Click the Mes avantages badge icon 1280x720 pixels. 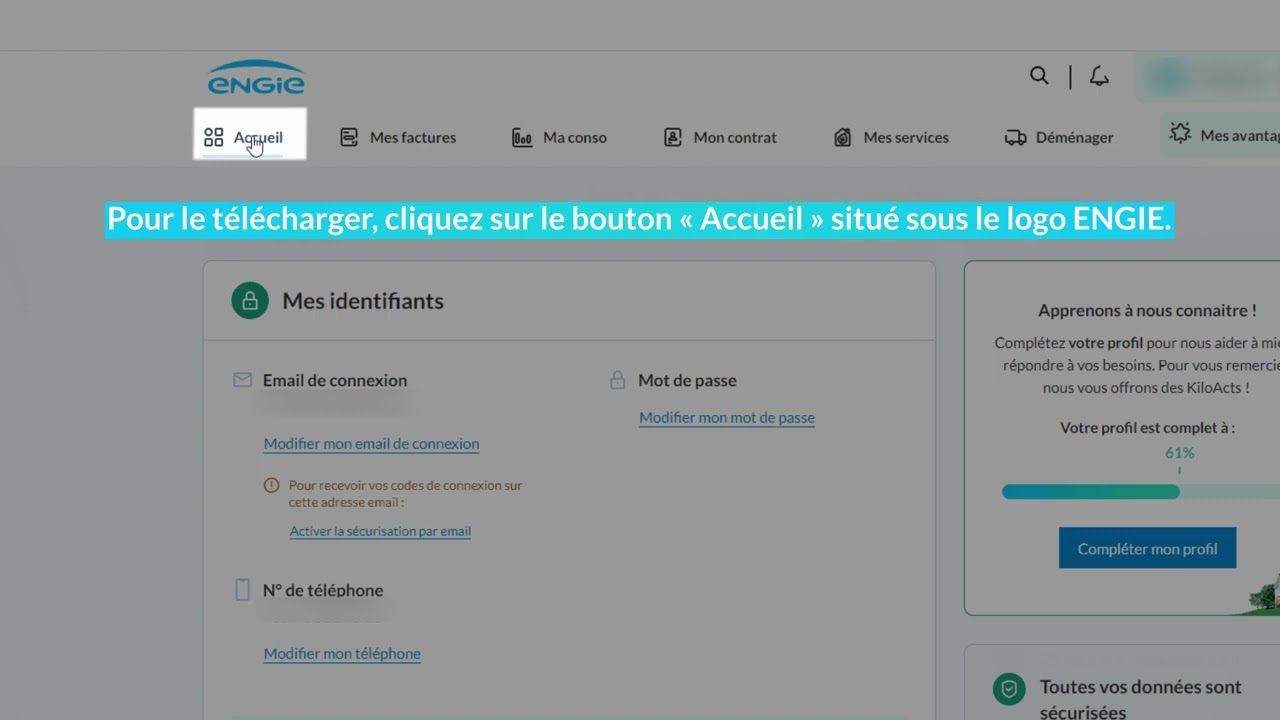[x=1180, y=134]
